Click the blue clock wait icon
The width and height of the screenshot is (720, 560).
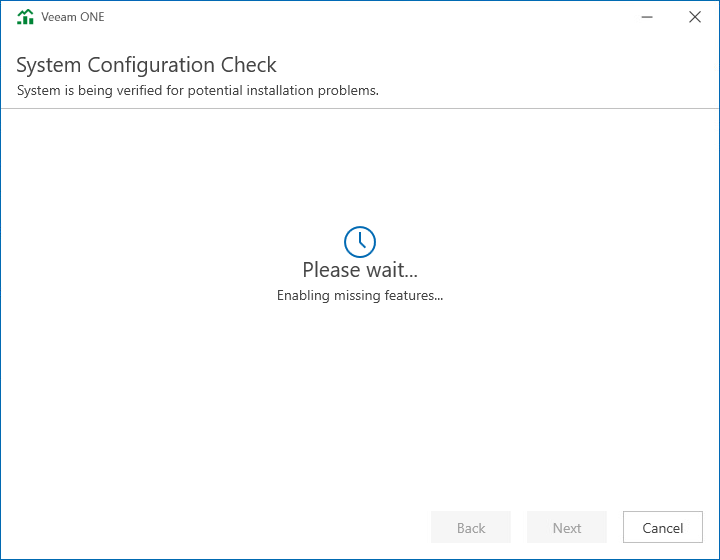[x=360, y=242]
